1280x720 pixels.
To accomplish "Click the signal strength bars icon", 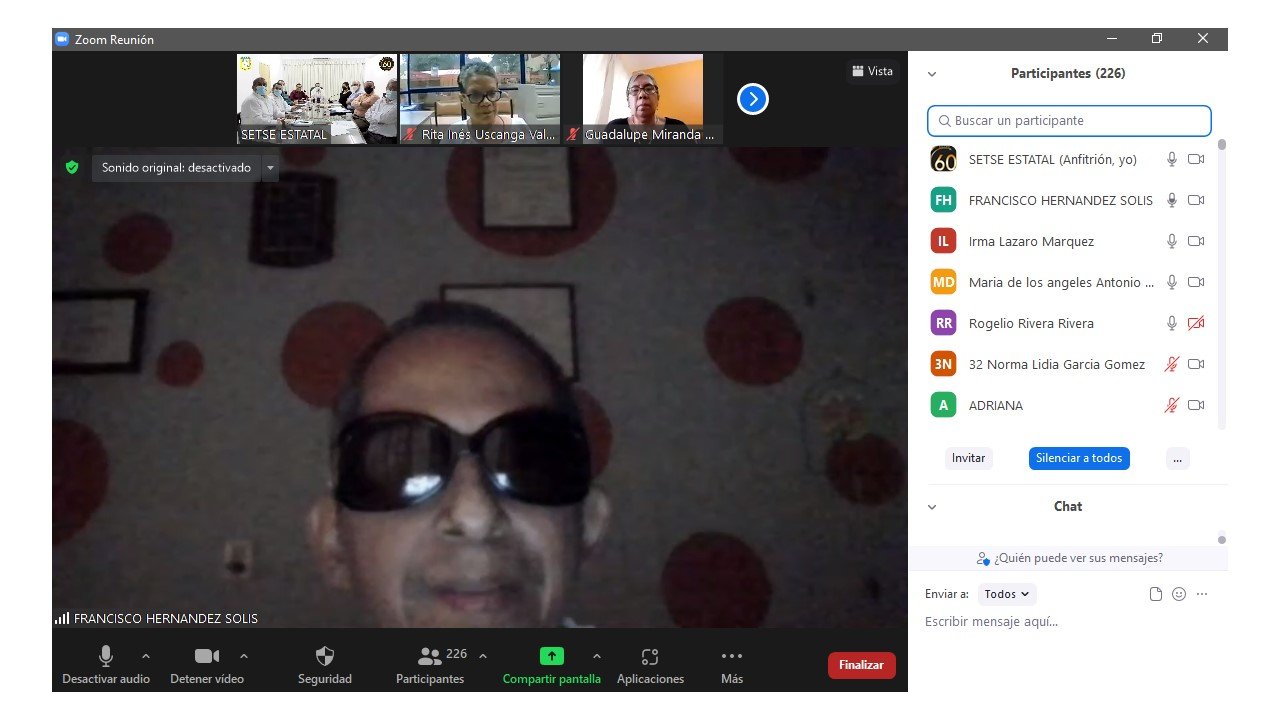I will click(x=62, y=618).
